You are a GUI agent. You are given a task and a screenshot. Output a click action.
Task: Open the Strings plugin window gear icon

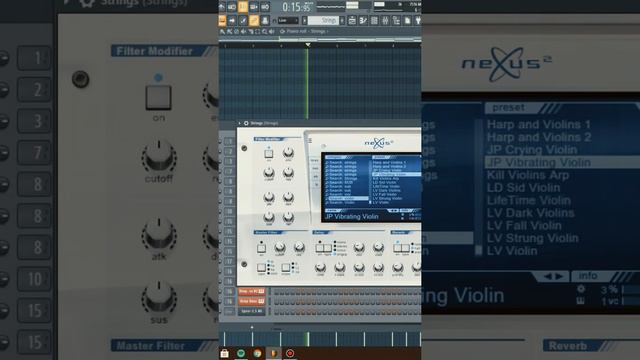tap(246, 123)
